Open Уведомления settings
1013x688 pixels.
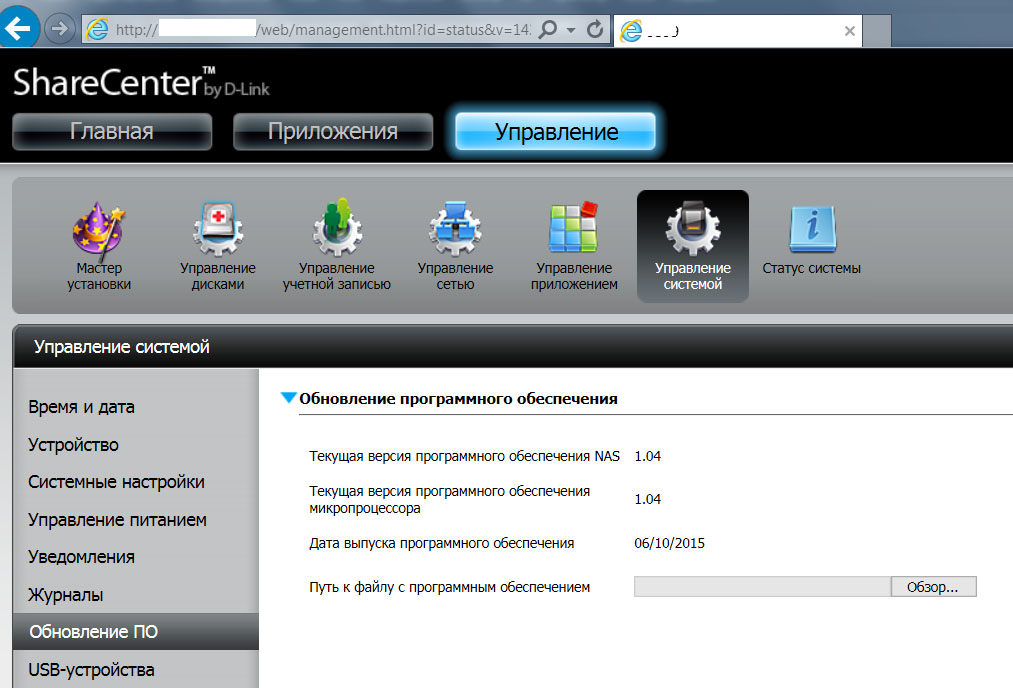[x=81, y=557]
